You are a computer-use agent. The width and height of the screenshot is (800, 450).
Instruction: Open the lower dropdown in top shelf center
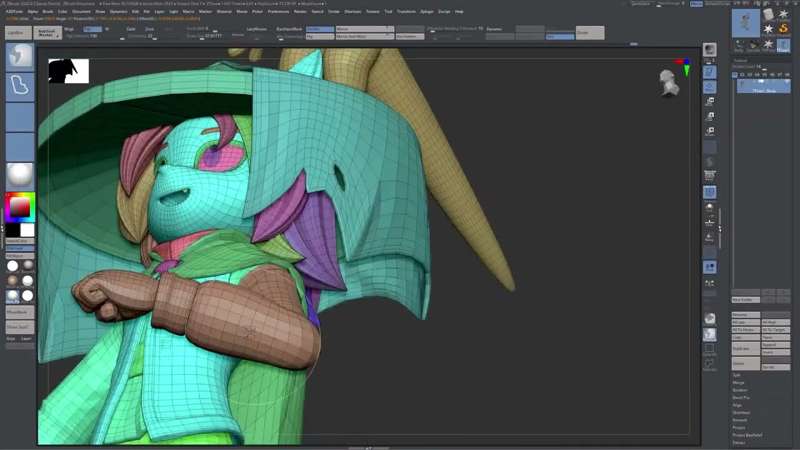click(x=365, y=37)
